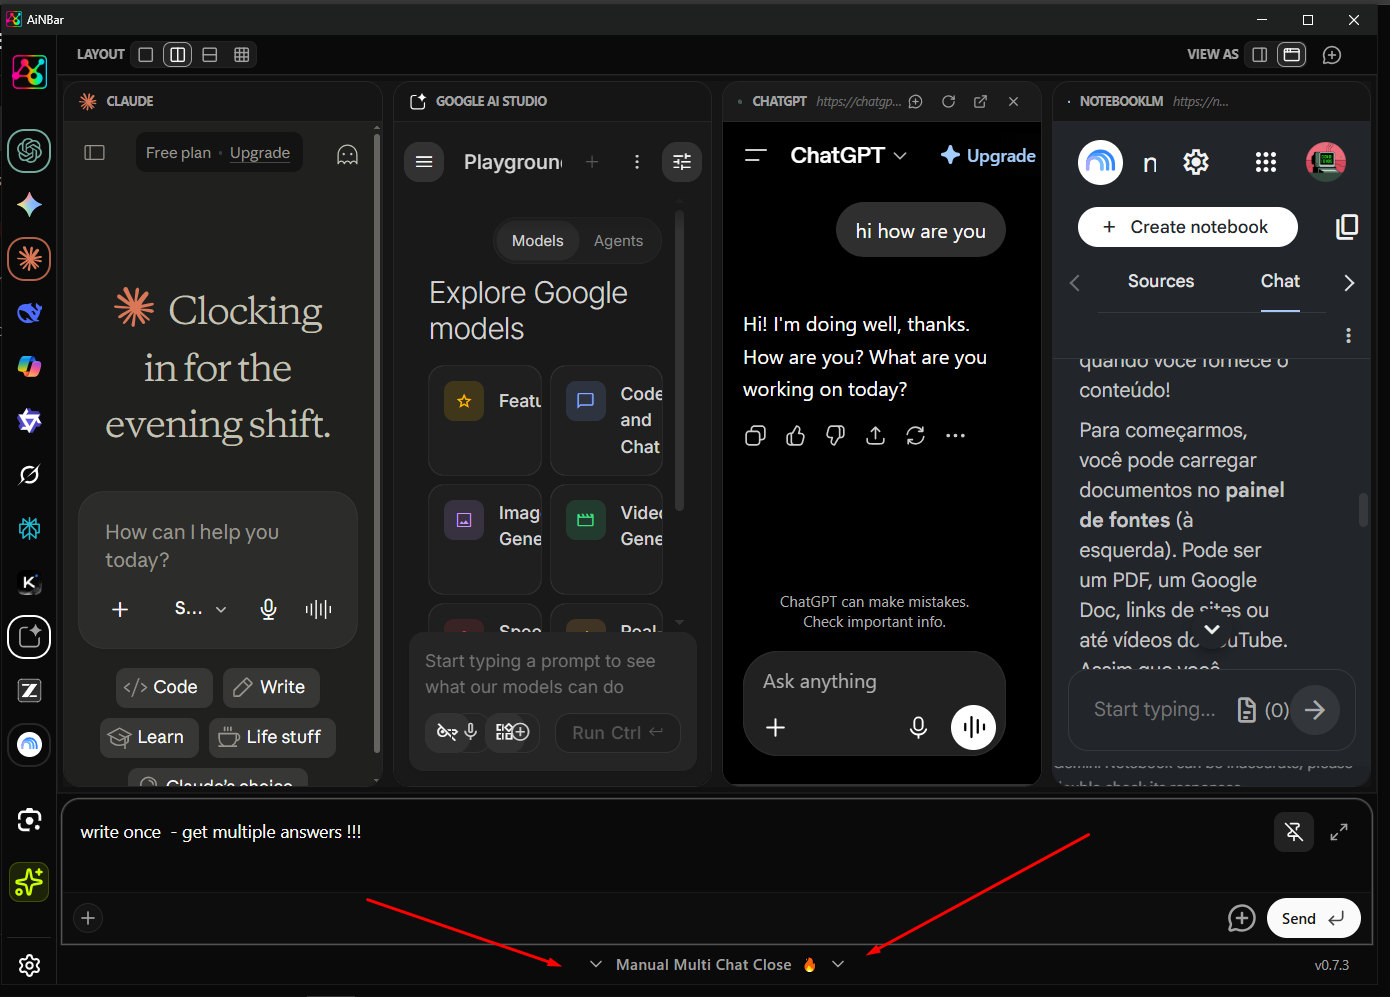The image size is (1390, 997).
Task: Give thumbs down to ChatGPT response
Action: pyautogui.click(x=836, y=435)
